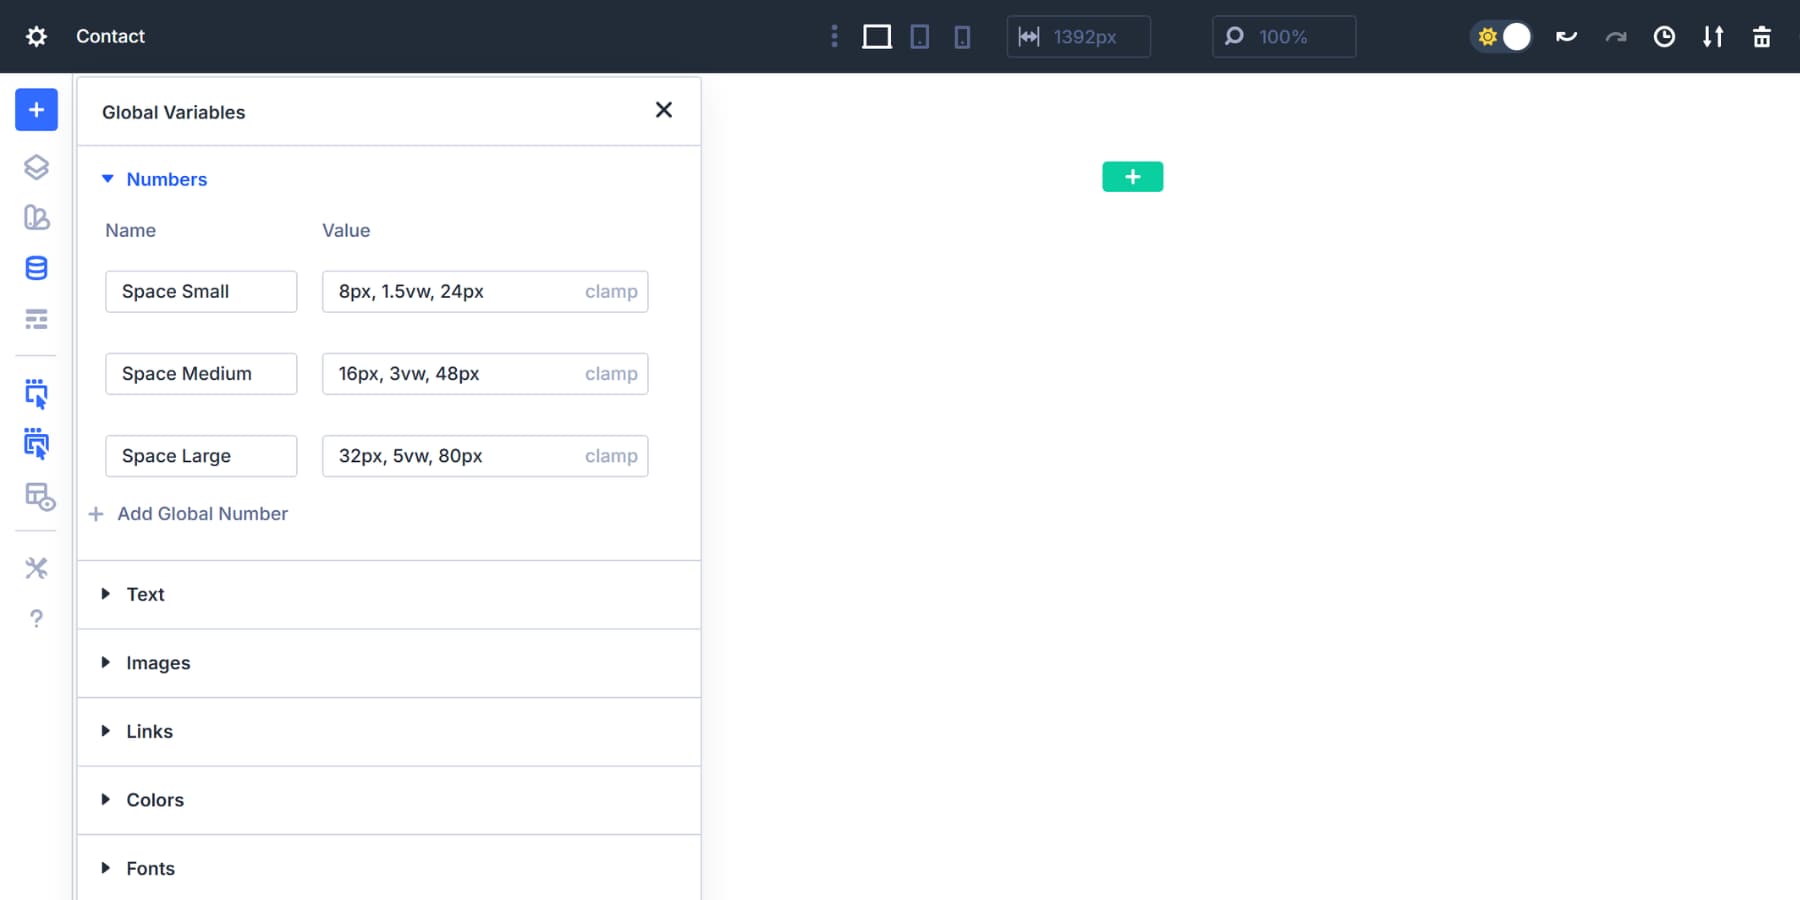Expand the Images section
The image size is (1800, 900).
point(158,662)
